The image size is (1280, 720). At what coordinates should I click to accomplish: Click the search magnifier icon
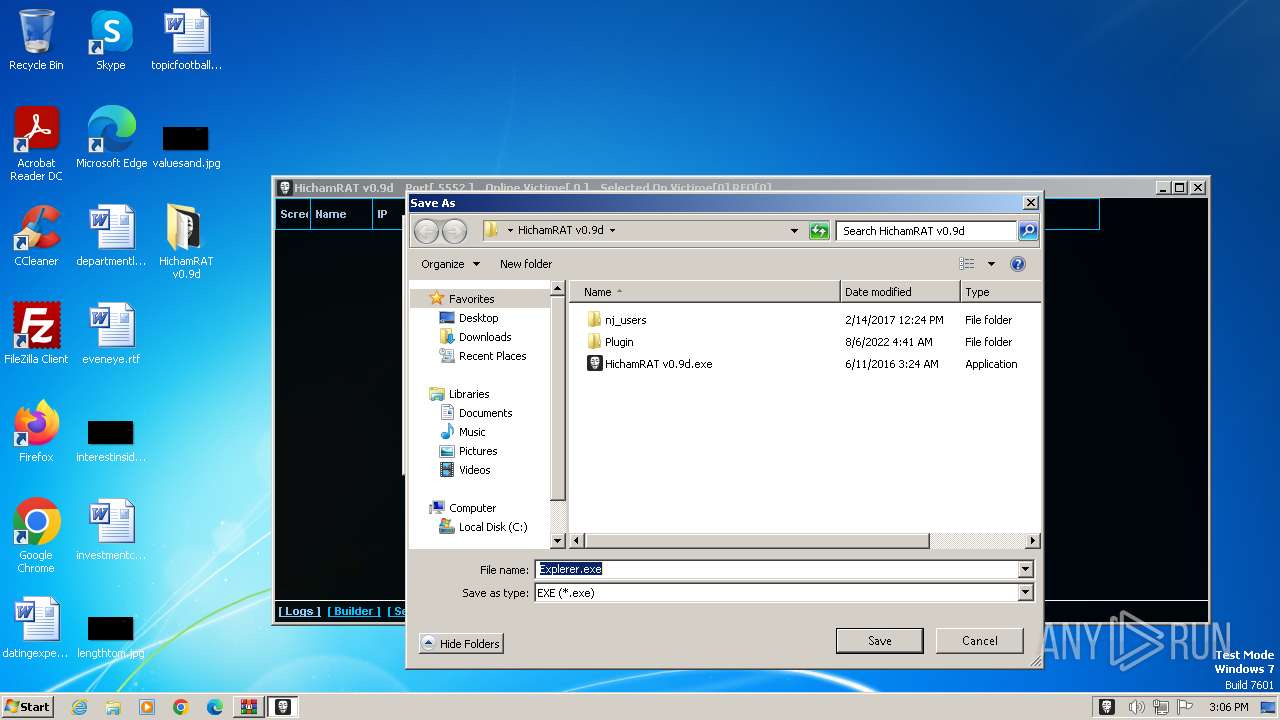point(1027,231)
